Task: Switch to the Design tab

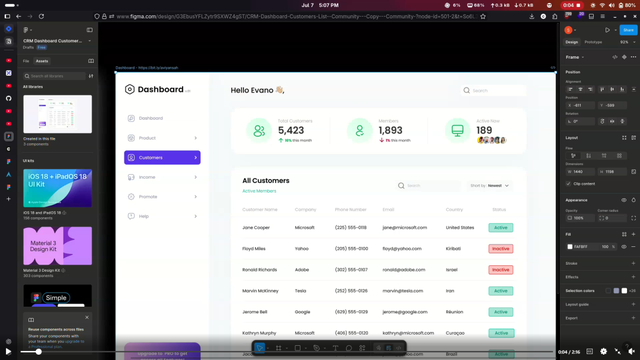Action: coord(571,42)
